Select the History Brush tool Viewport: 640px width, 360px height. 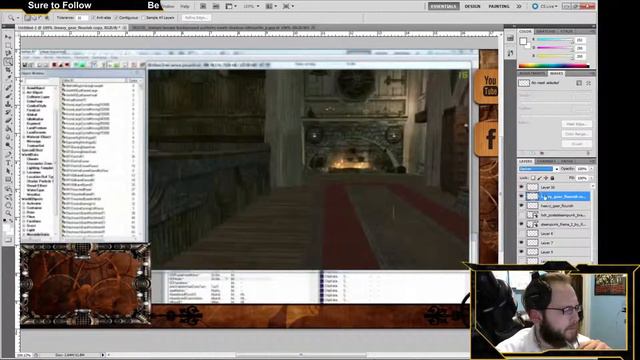[8, 112]
